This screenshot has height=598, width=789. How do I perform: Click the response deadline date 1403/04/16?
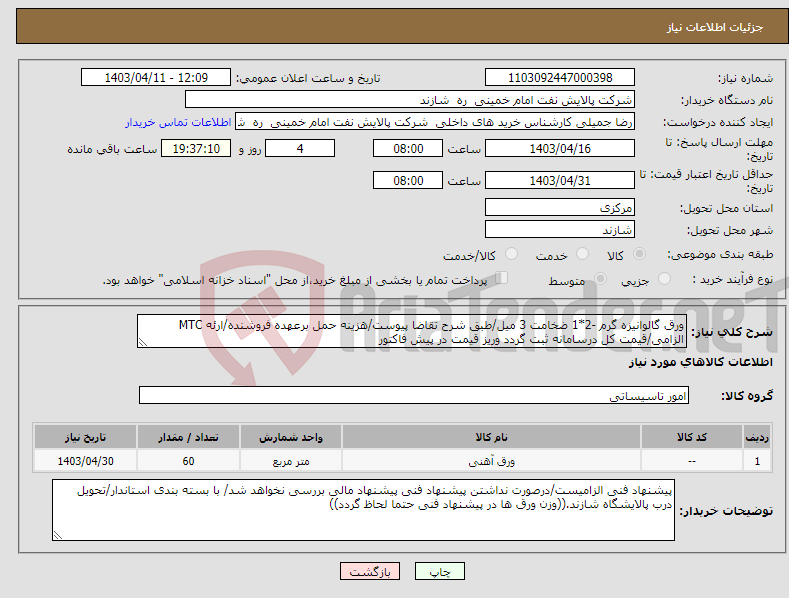pyautogui.click(x=560, y=148)
